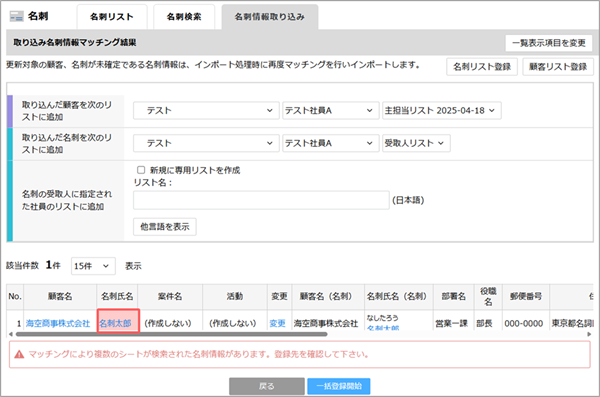600x397 pixels.
Task: Open business card list テスト社員A dropdown
Action: pos(331,143)
